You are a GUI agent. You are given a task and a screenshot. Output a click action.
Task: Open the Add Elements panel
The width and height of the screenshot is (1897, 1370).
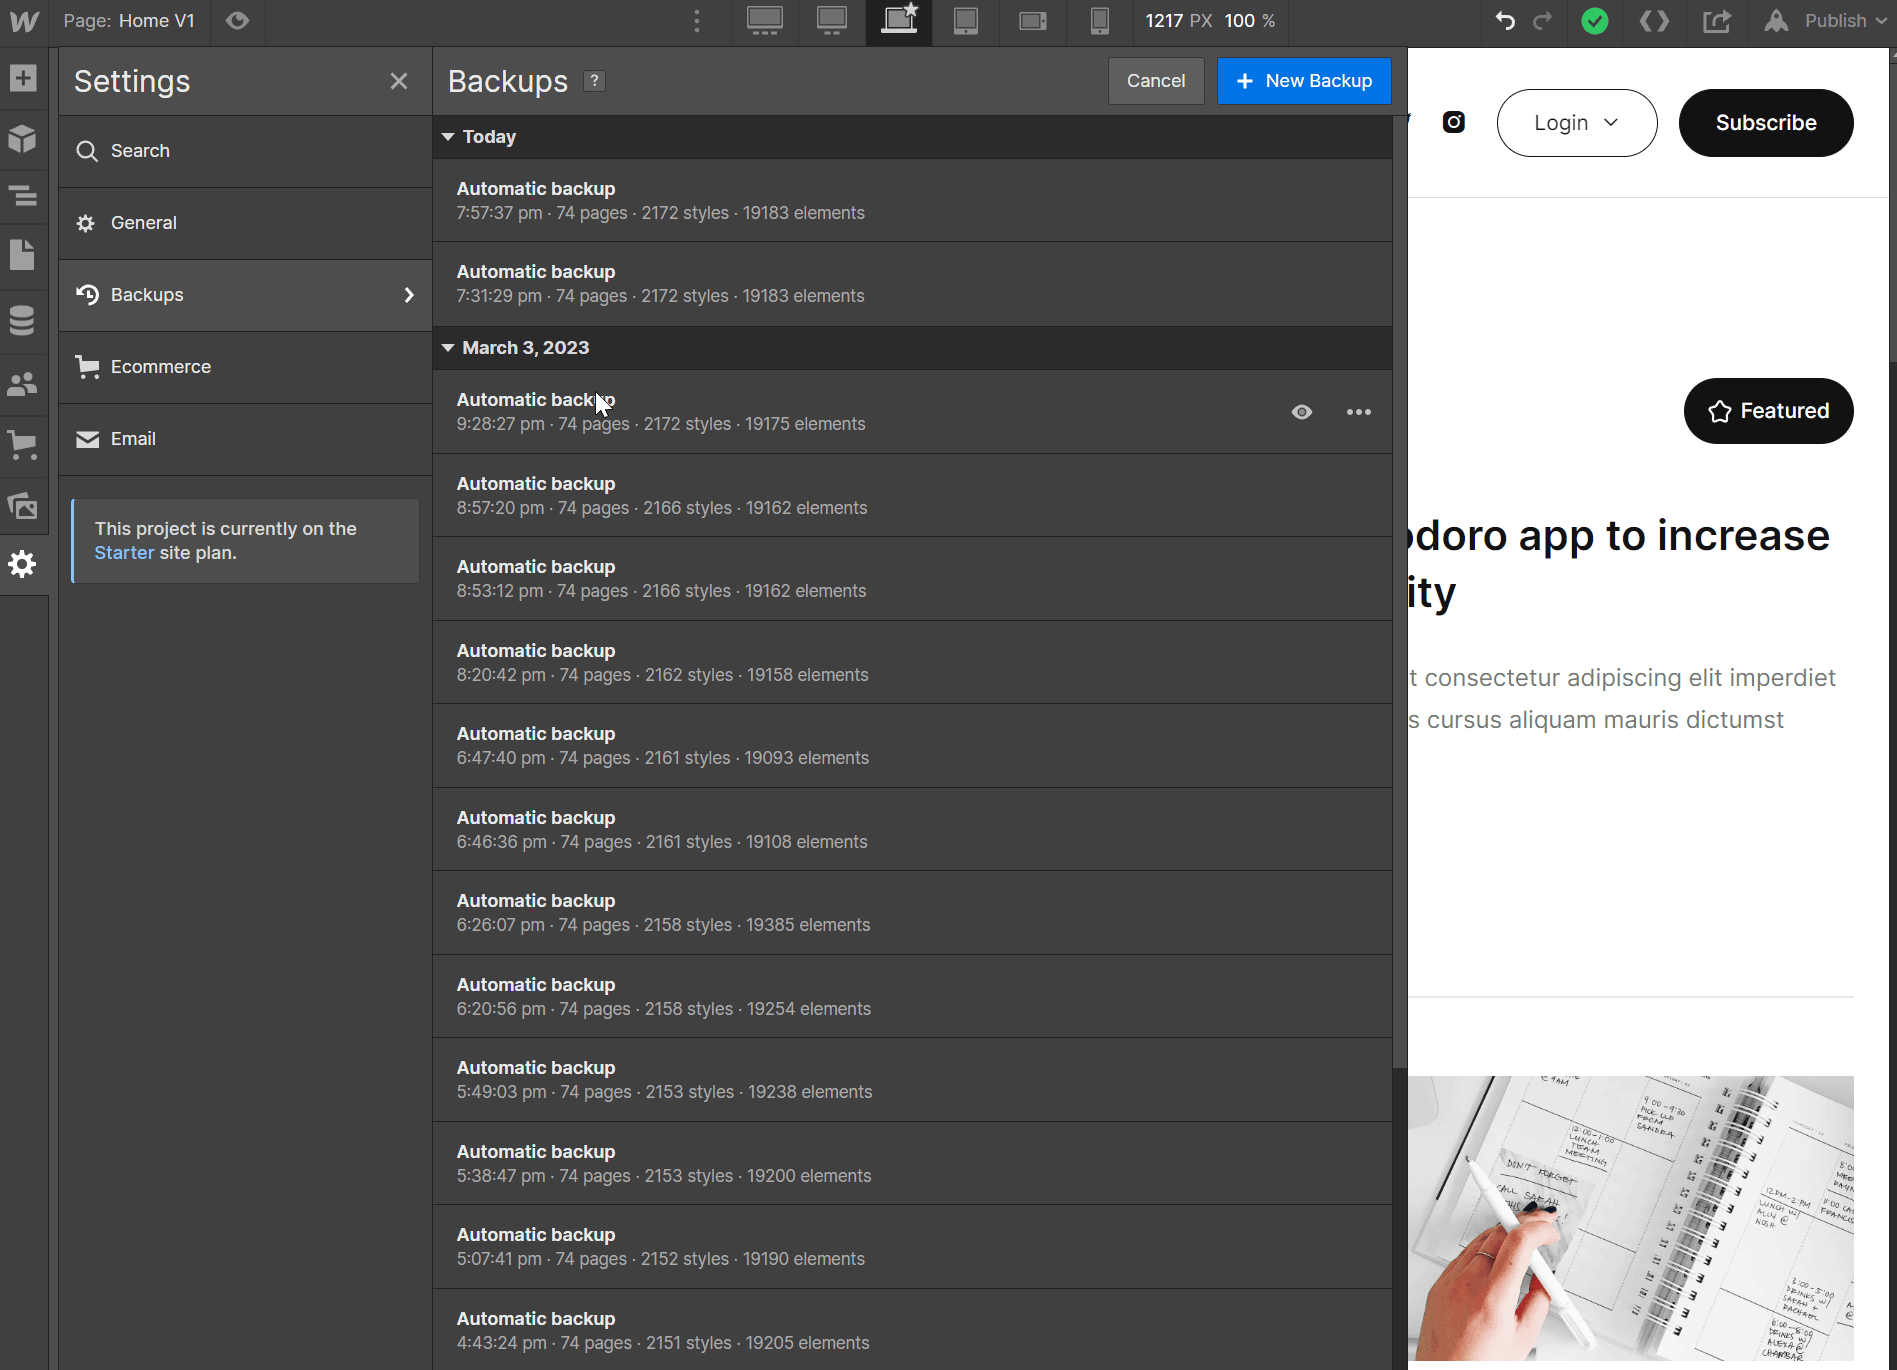click(24, 77)
